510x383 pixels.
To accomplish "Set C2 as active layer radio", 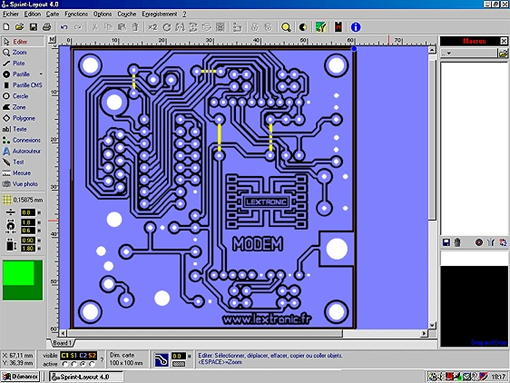I will [x=83, y=364].
